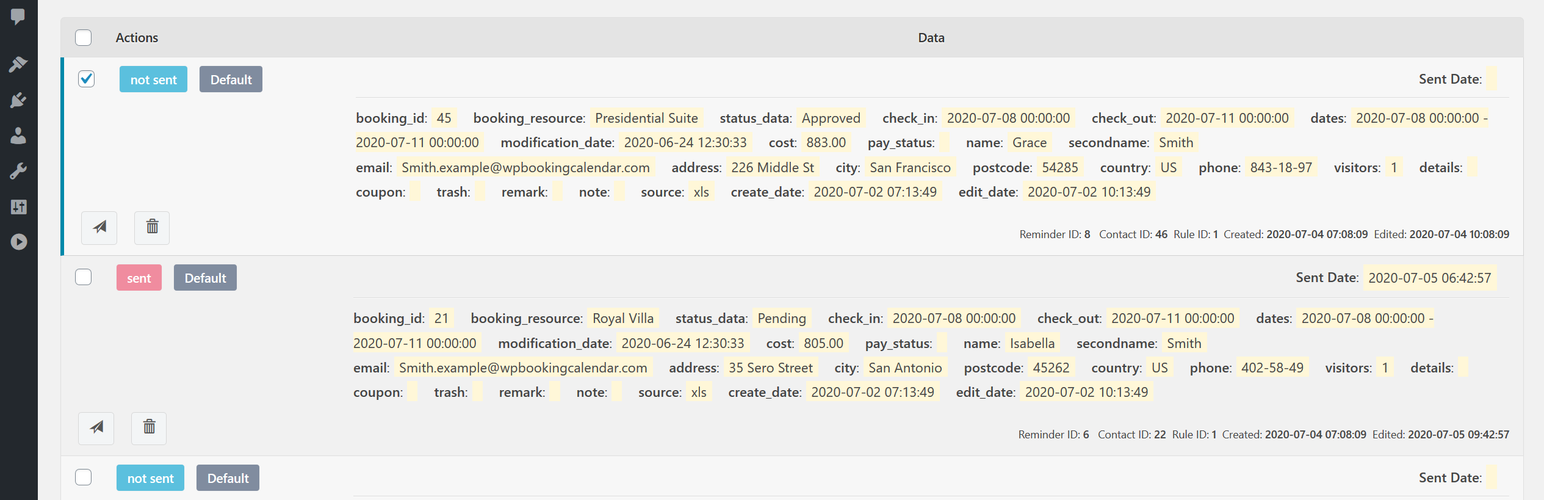Image resolution: width=1544 pixels, height=500 pixels.
Task: Click Default button in last row
Action: [228, 478]
